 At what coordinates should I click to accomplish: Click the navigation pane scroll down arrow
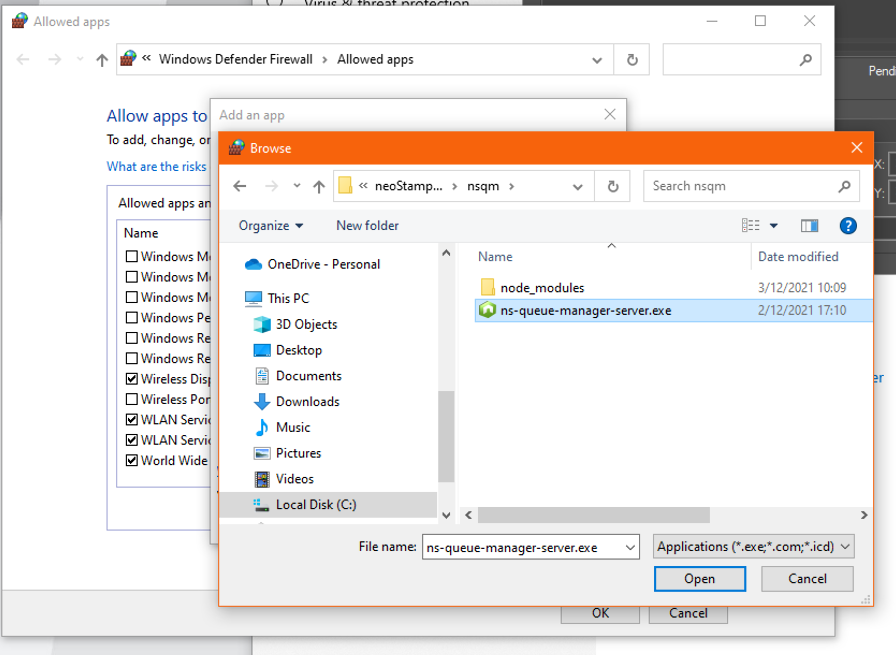(x=446, y=515)
